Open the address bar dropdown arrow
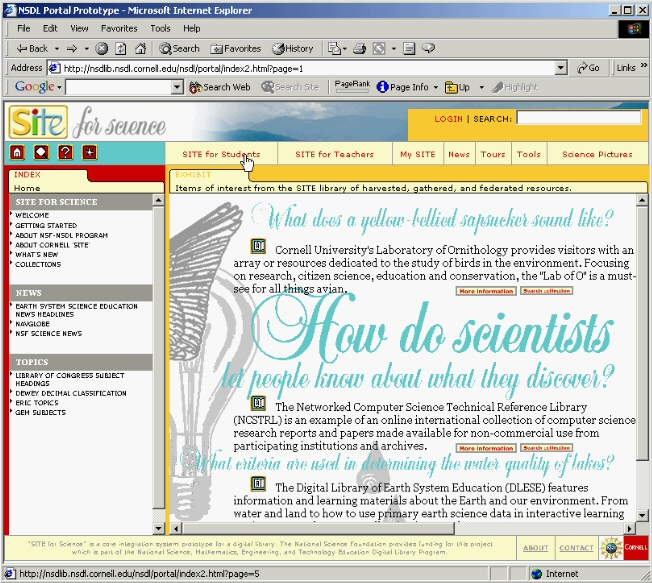 coord(560,68)
